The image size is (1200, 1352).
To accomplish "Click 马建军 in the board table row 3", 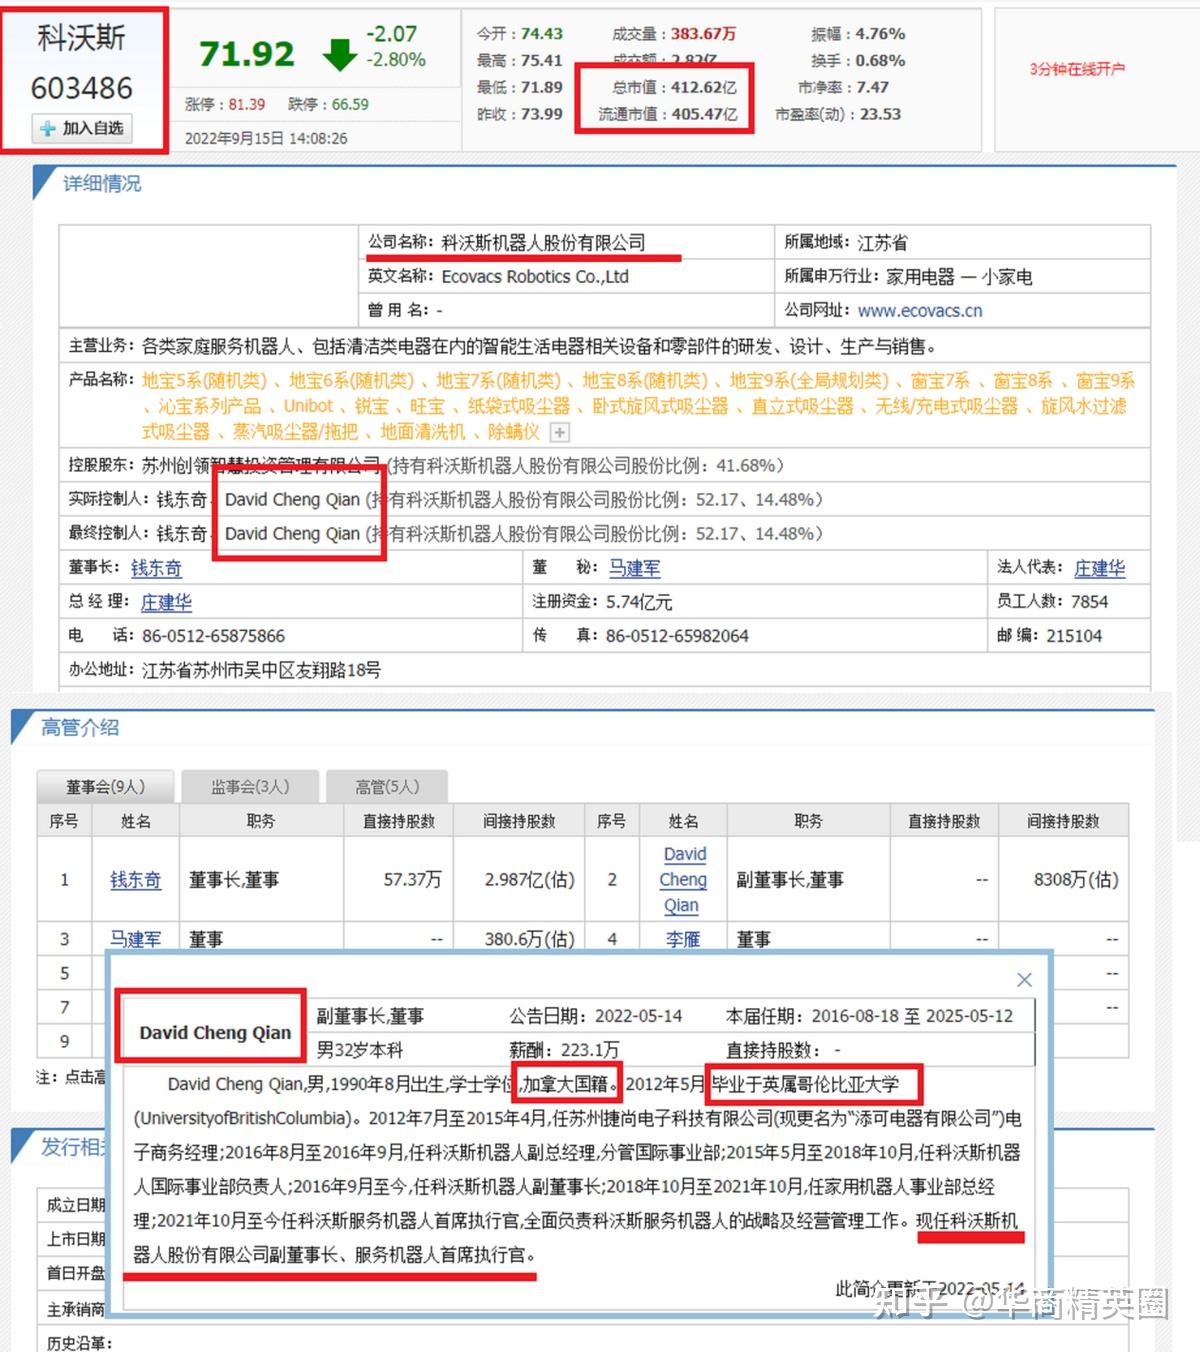I will click(136, 939).
